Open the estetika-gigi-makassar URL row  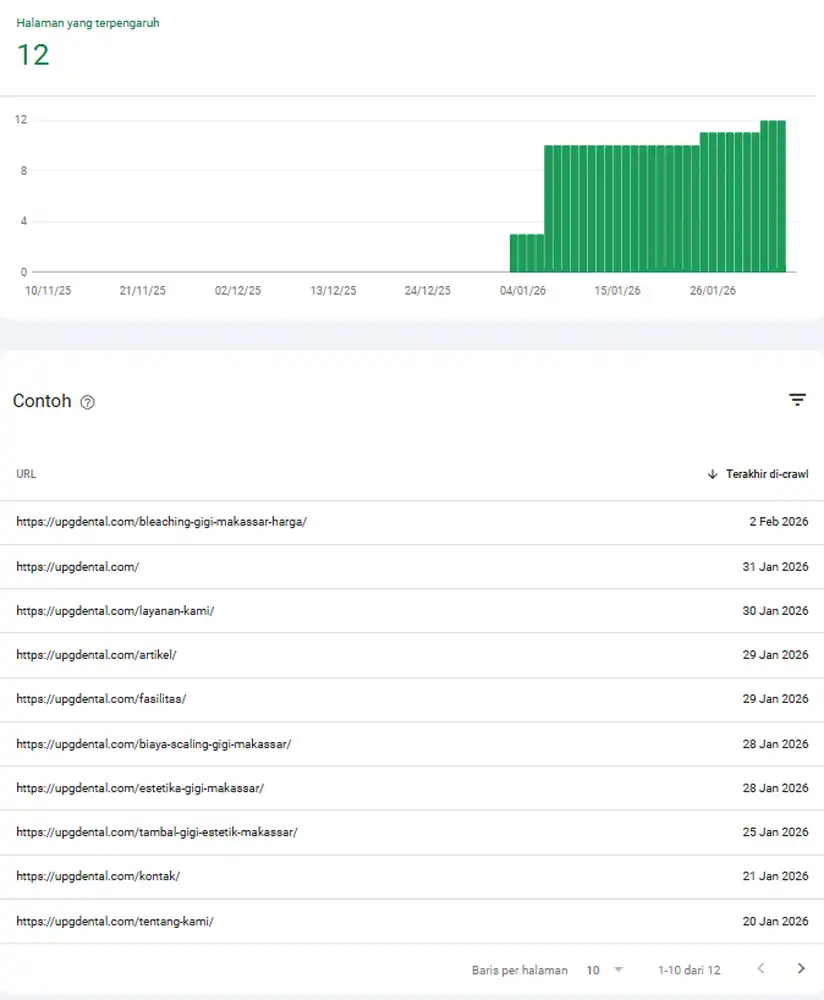(412, 788)
